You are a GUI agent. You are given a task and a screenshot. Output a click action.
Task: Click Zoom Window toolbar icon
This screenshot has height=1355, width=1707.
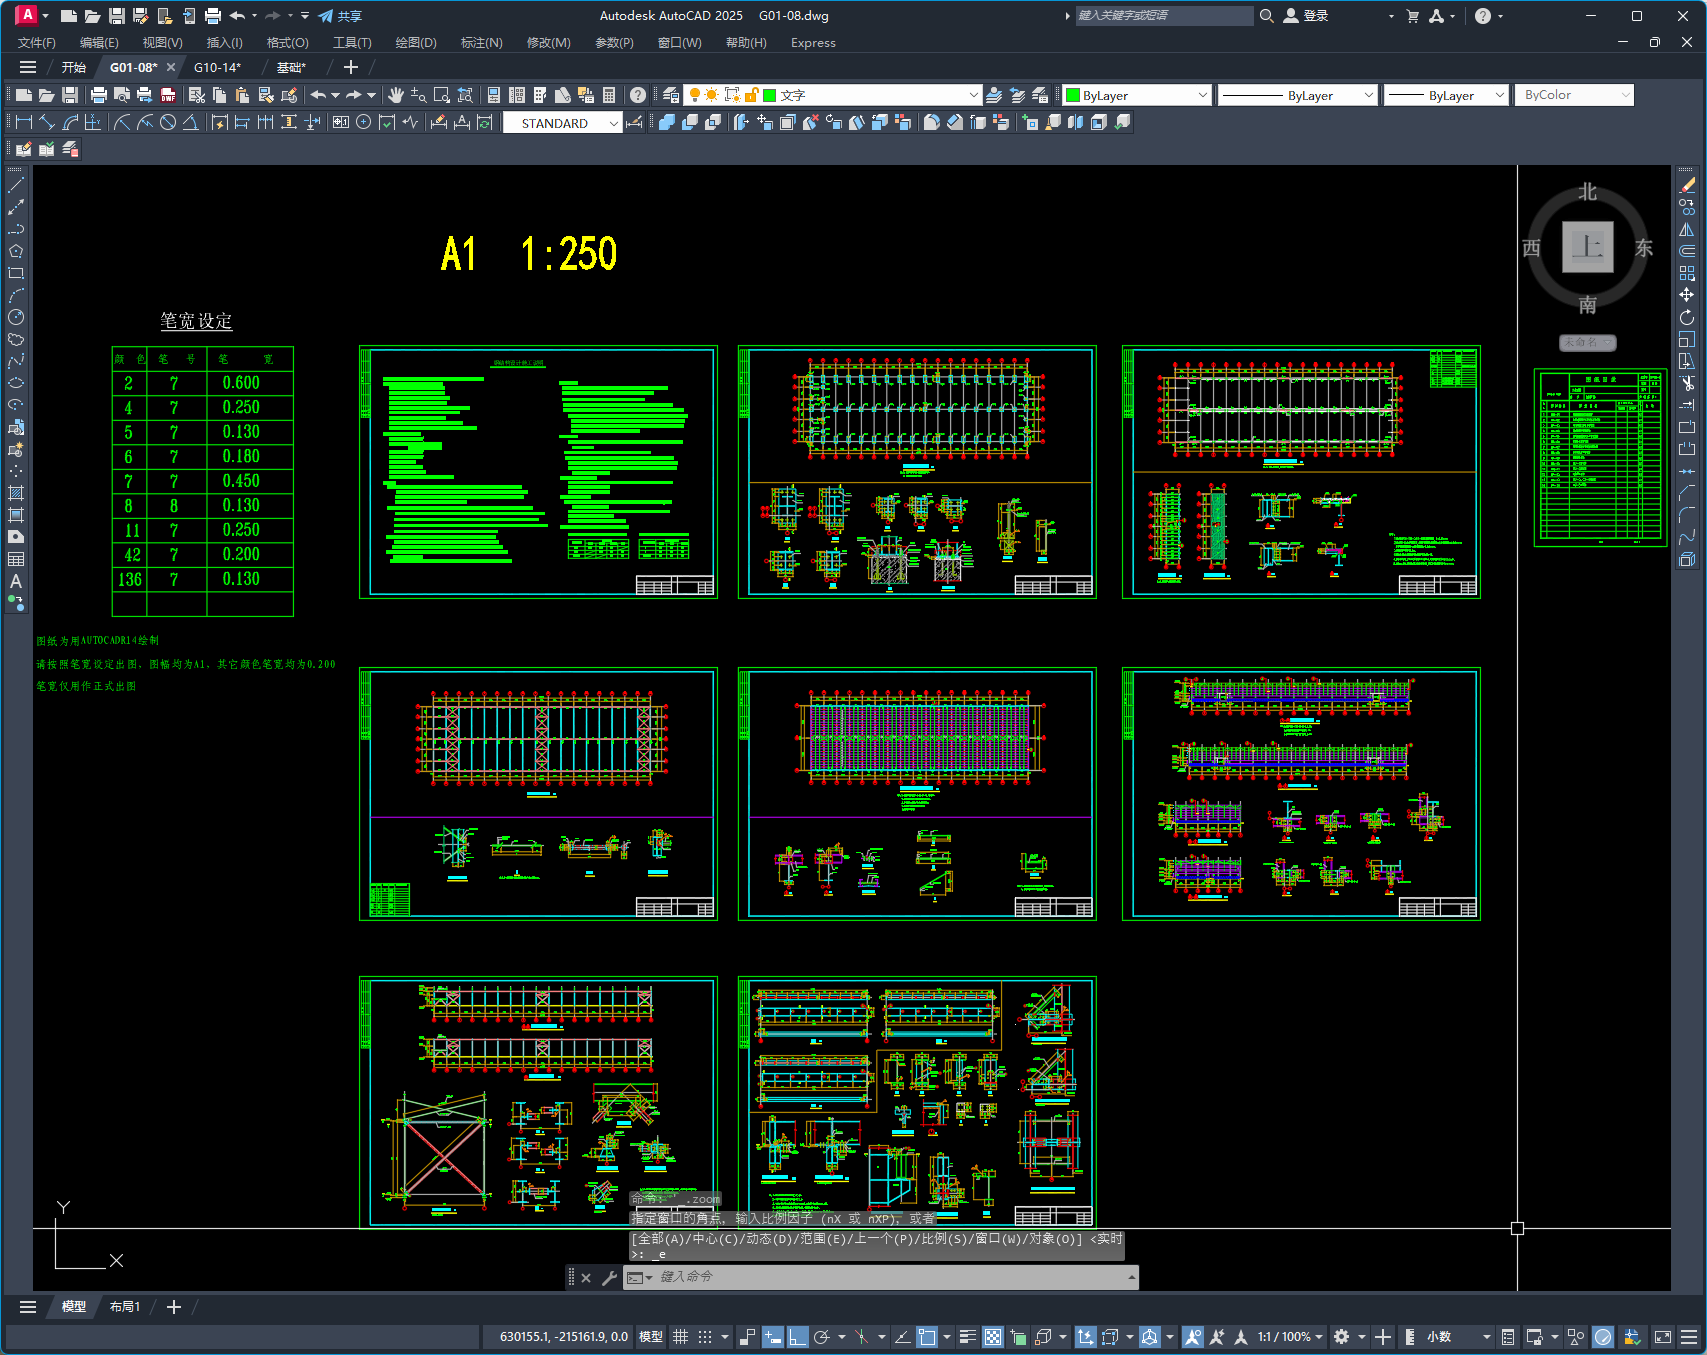[x=442, y=95]
